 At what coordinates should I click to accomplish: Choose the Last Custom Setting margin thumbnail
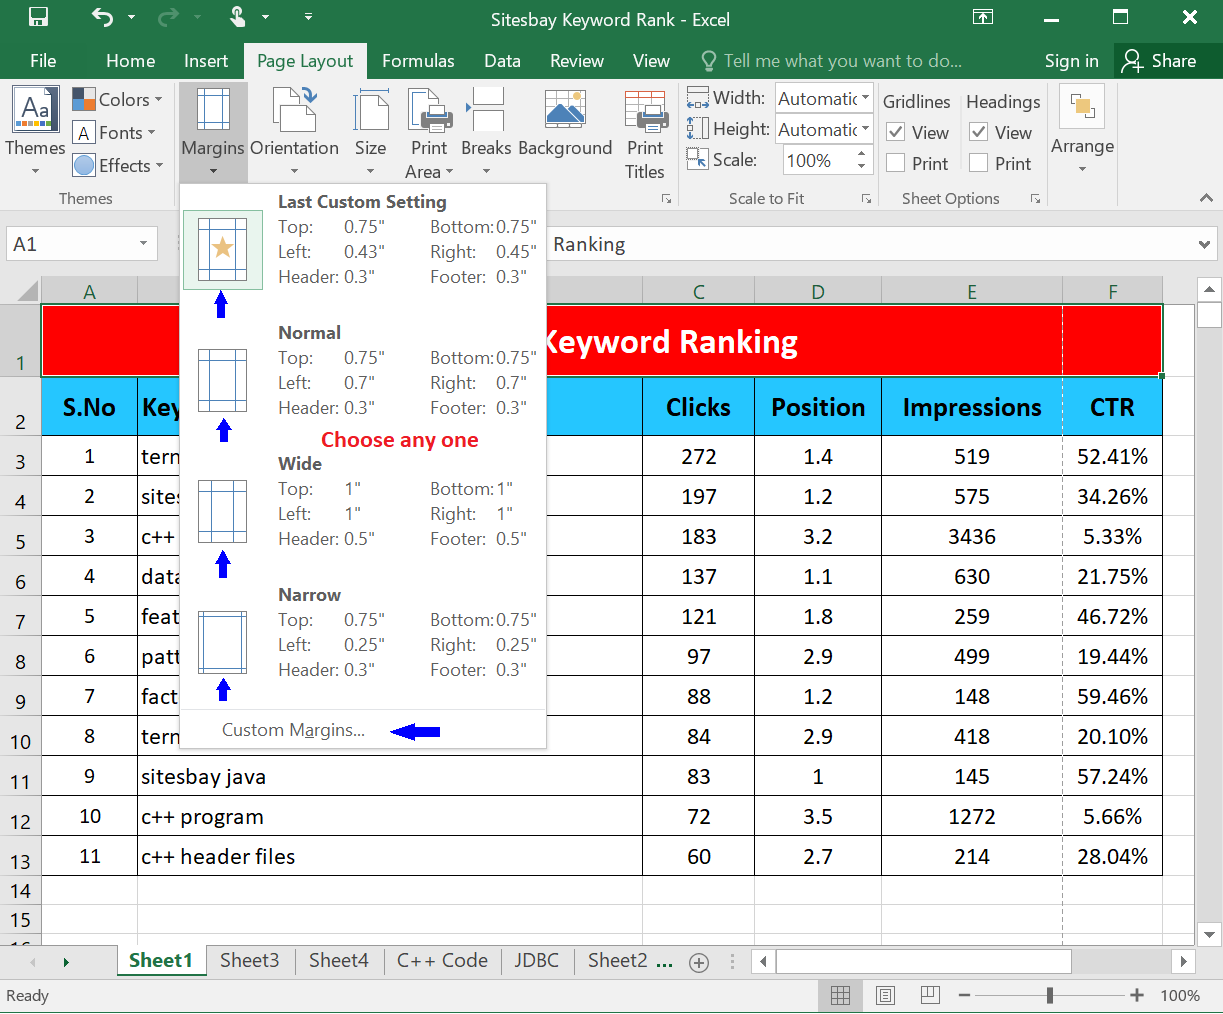(223, 250)
